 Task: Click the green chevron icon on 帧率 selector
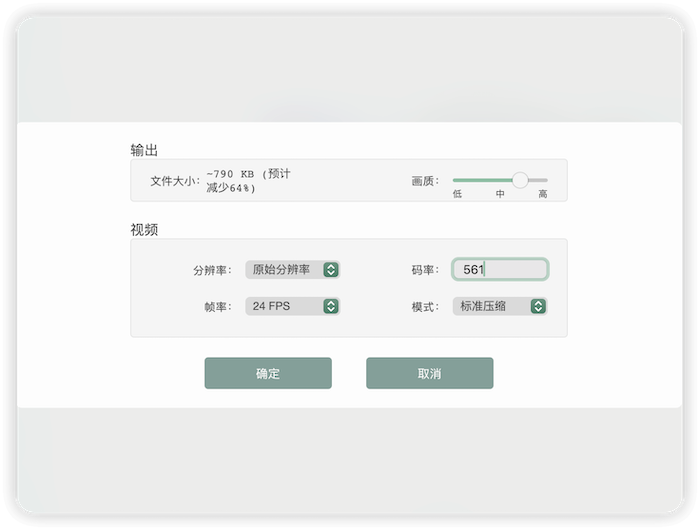click(x=331, y=306)
